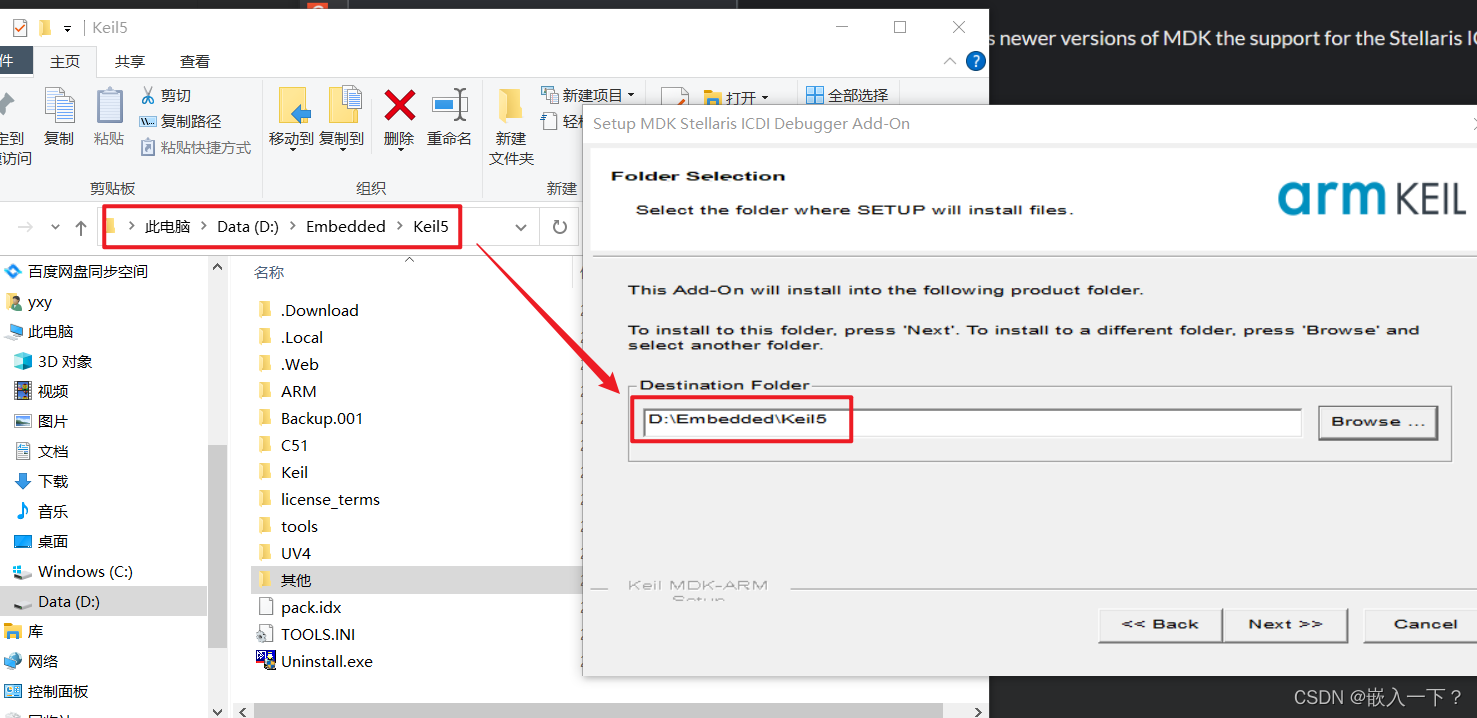Select the TOOLS.INI file

(x=318, y=634)
